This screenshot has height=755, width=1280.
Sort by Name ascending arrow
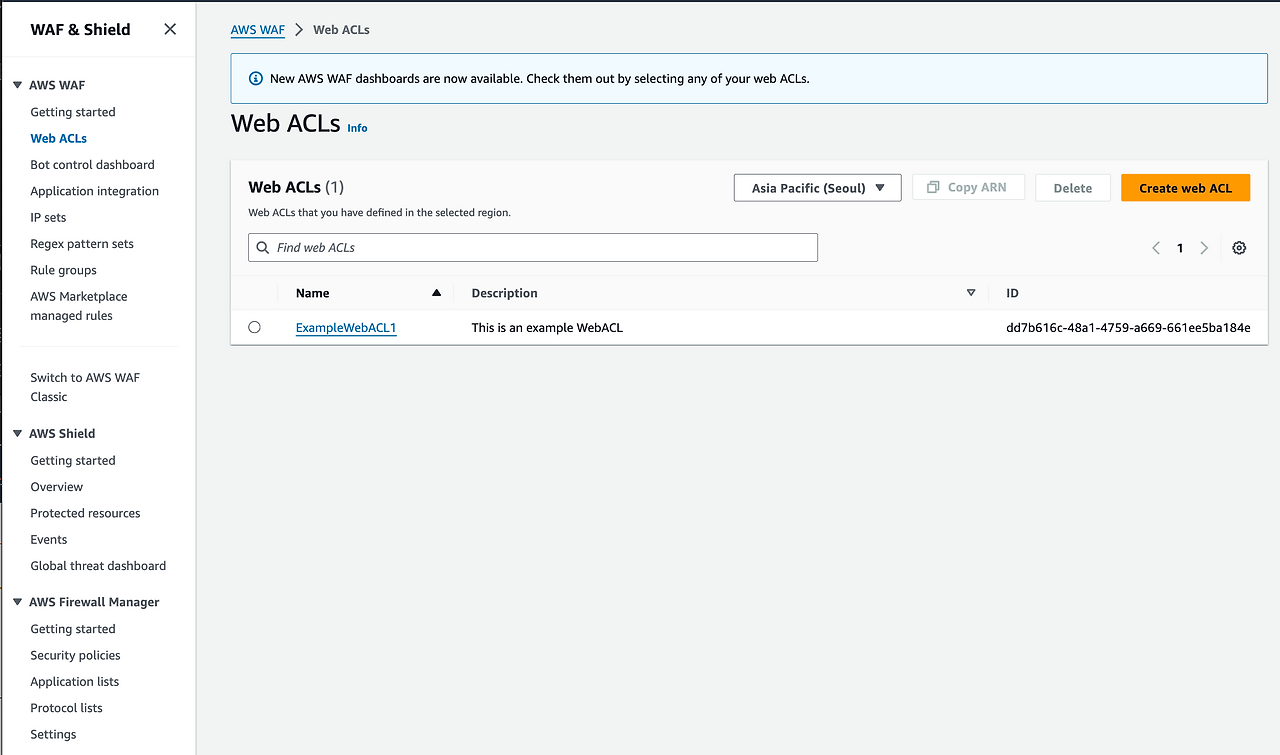point(436,293)
